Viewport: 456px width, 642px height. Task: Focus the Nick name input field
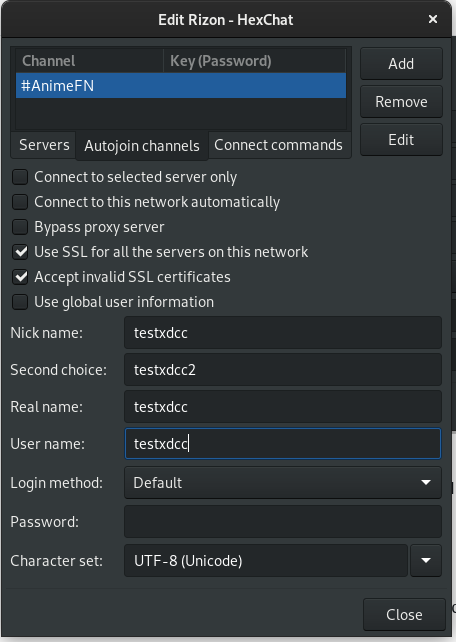pyautogui.click(x=283, y=333)
